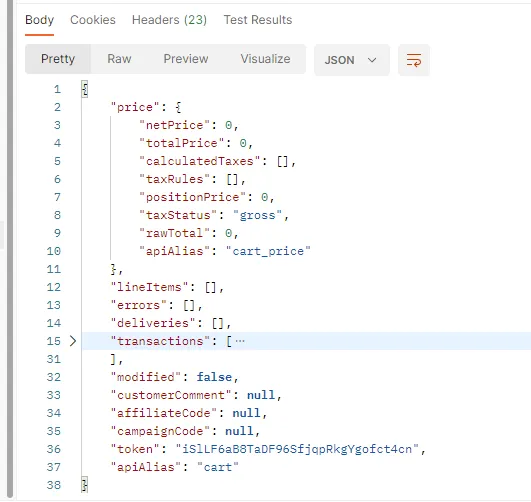Click the "cart_price" apiAlias value
The width and height of the screenshot is (531, 502).
(268, 251)
